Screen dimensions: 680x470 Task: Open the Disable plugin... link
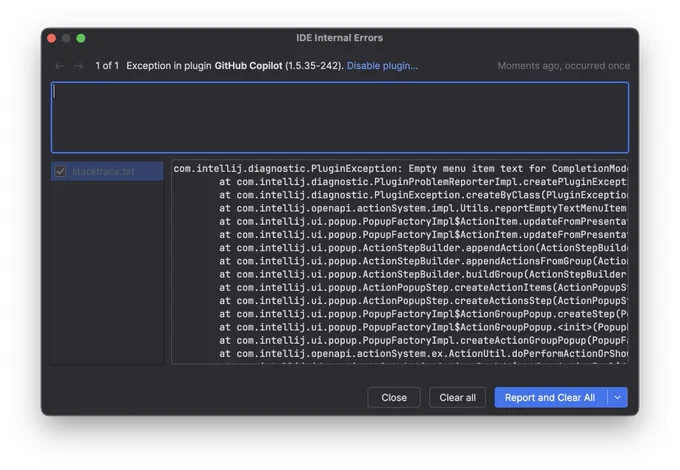382,66
